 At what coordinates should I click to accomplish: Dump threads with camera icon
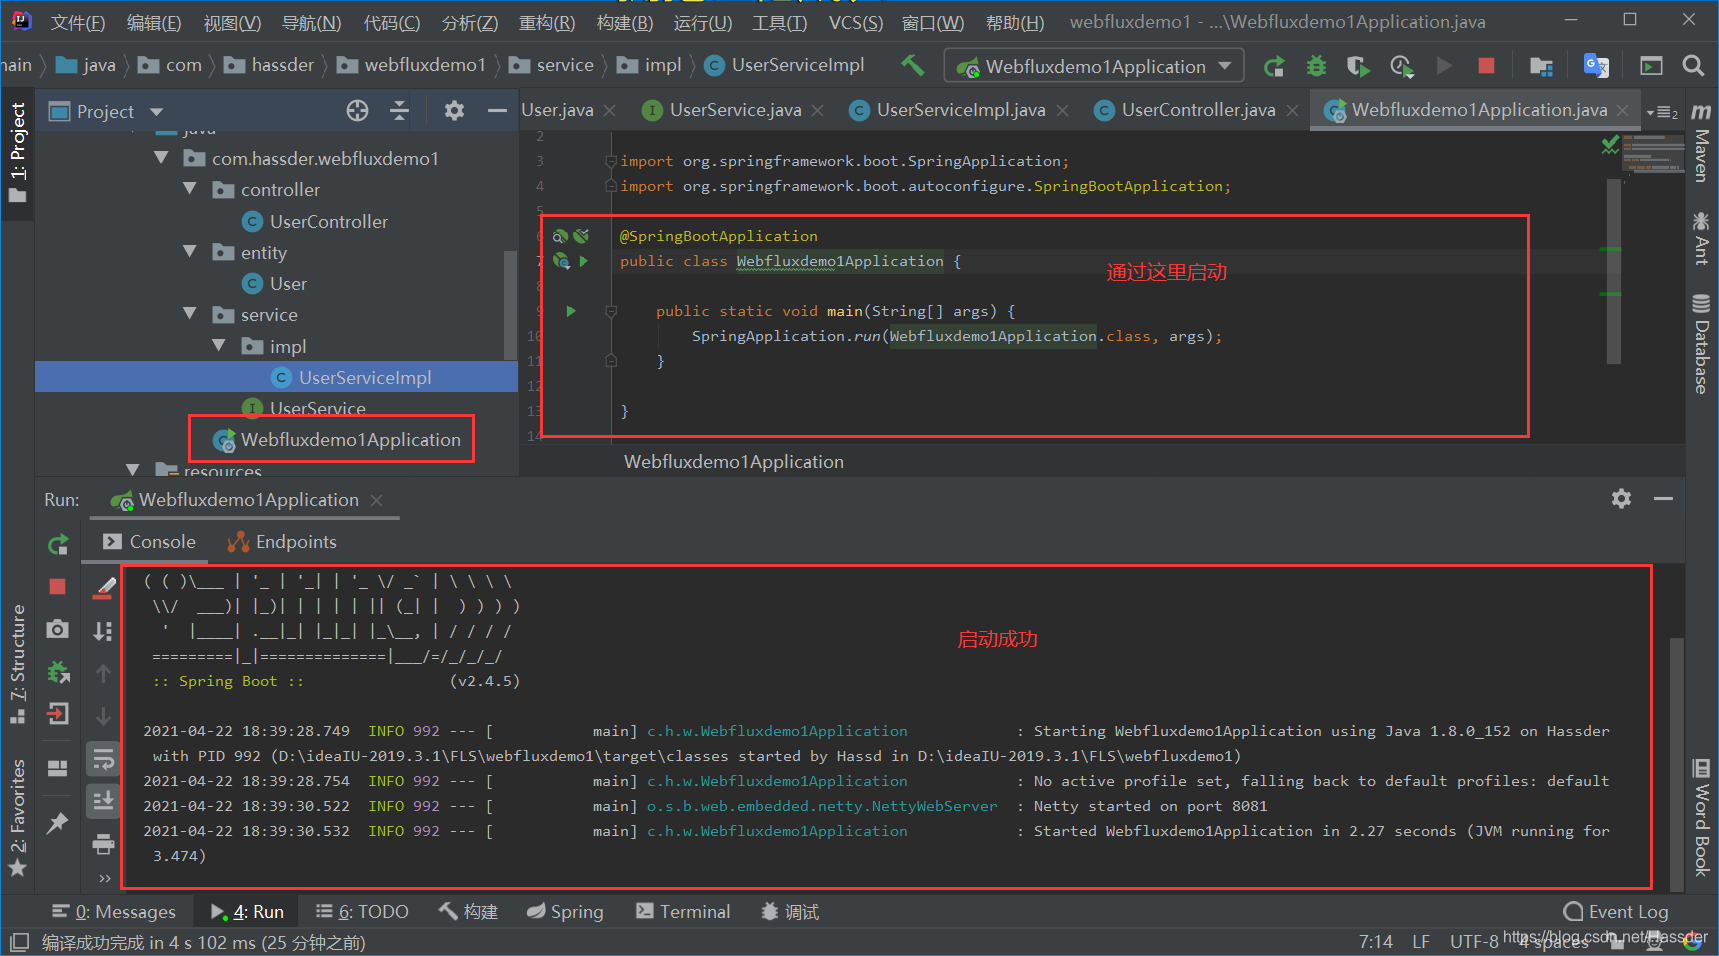click(58, 628)
